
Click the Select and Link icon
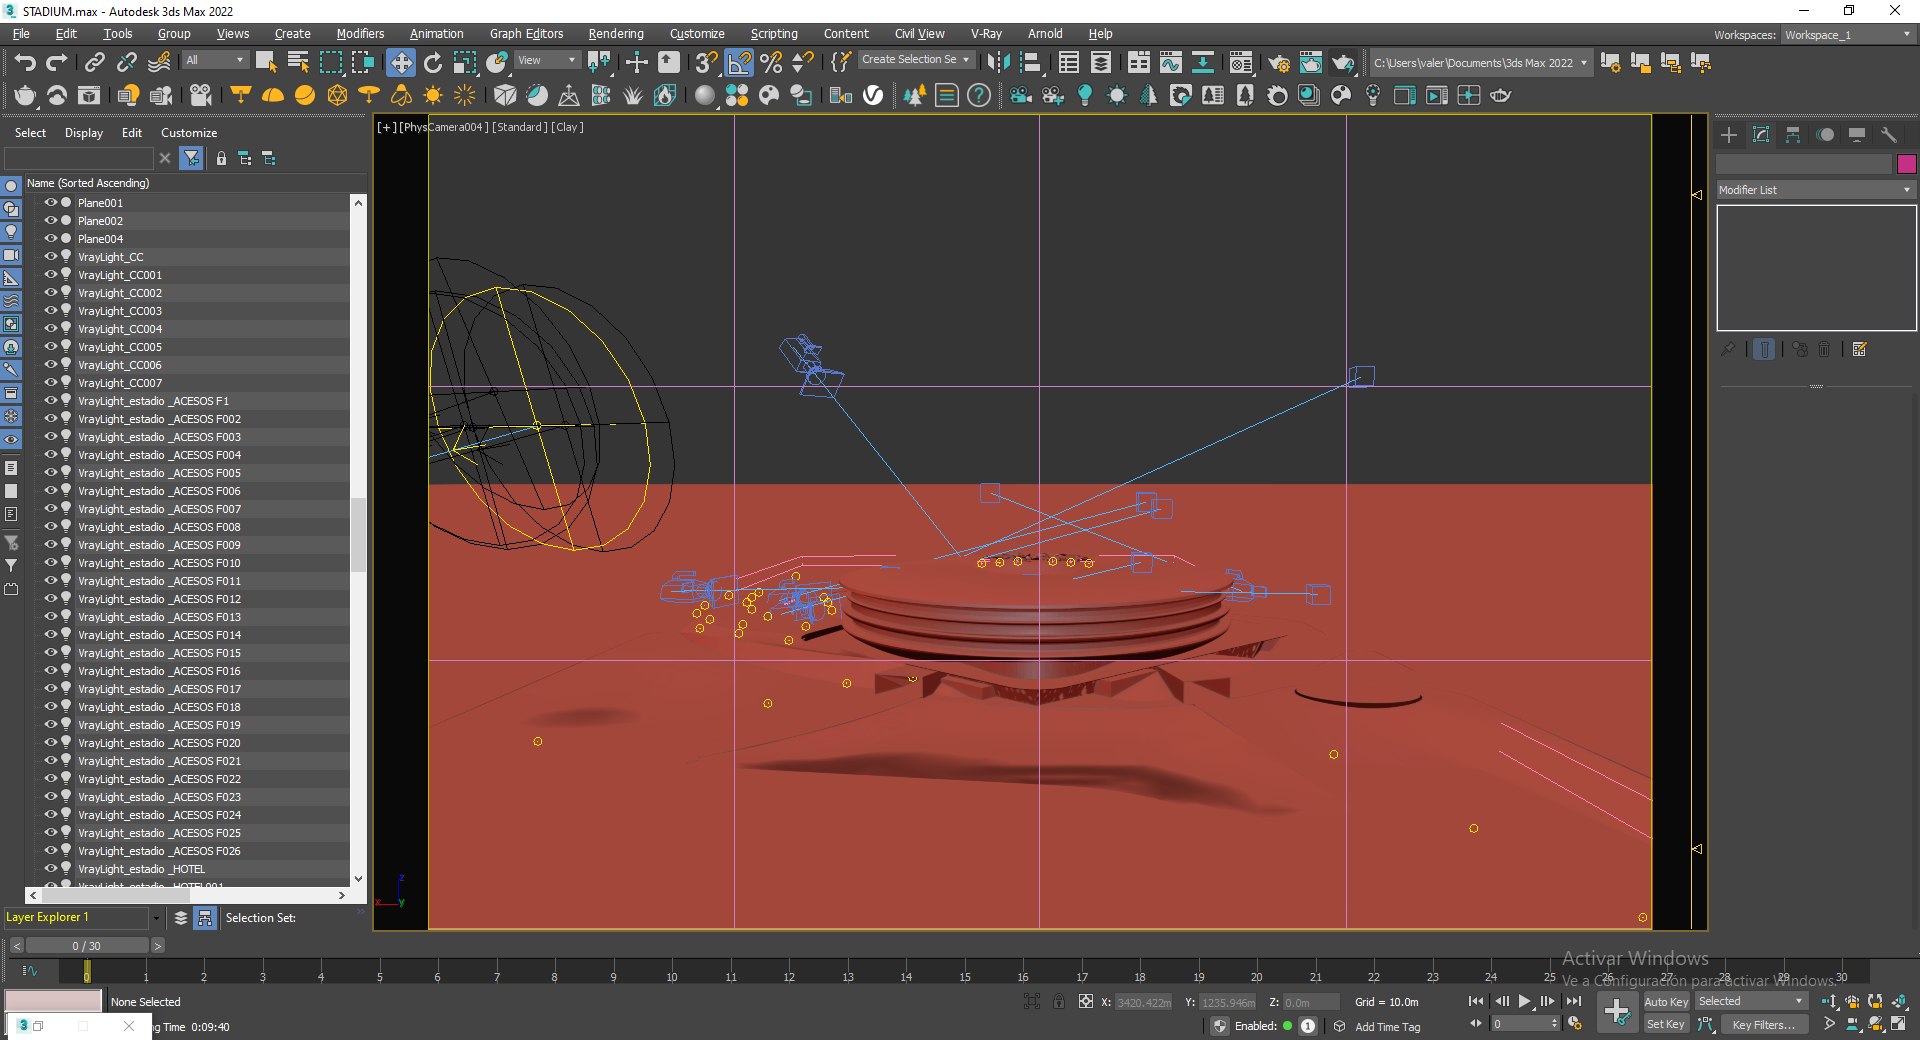[94, 62]
